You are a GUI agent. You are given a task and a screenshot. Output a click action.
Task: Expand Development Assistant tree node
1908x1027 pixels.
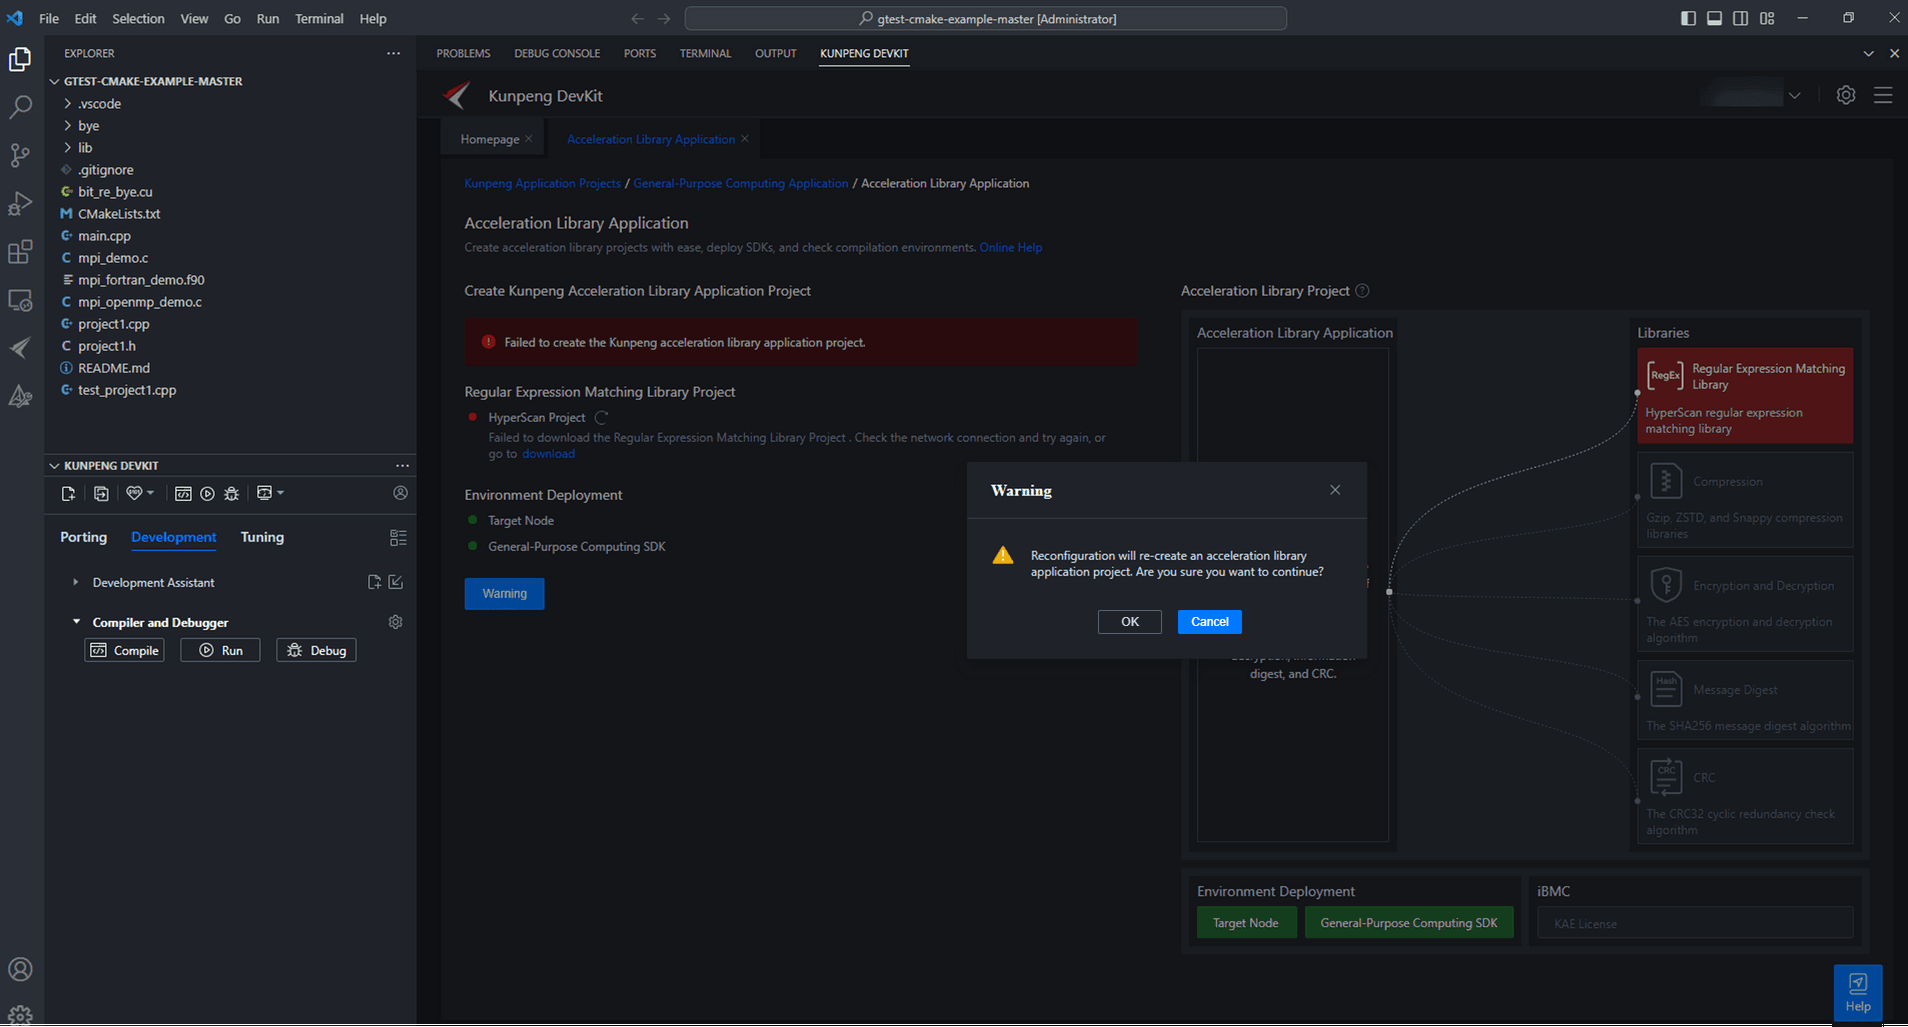[75, 582]
